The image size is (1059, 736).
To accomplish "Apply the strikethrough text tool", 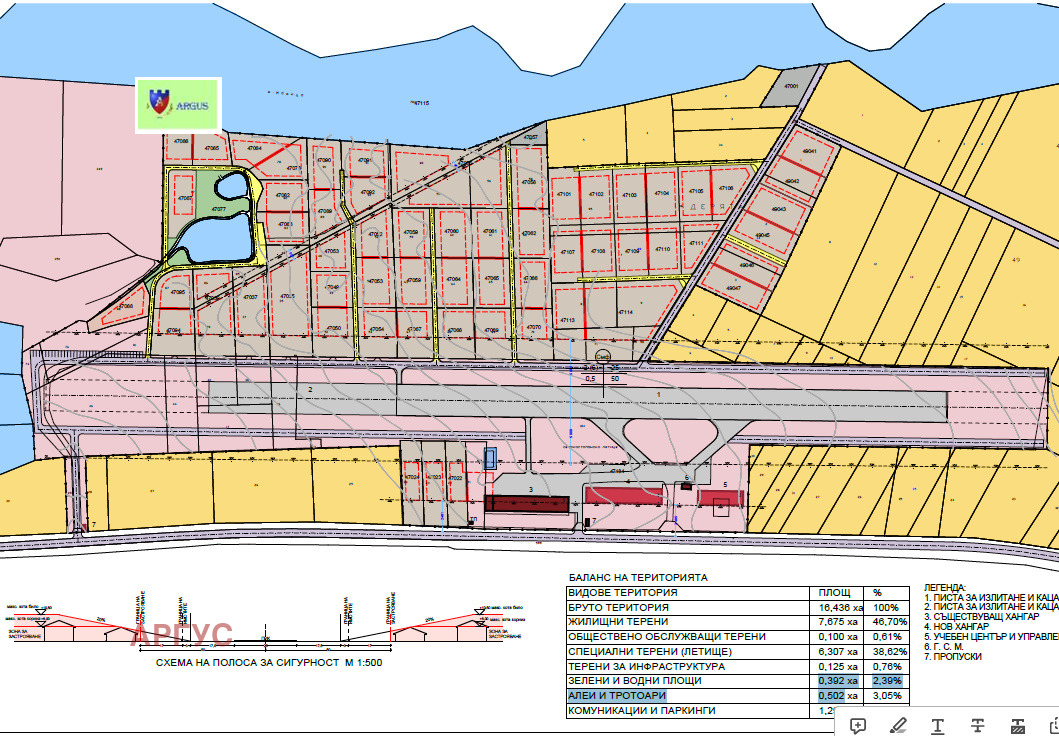I will 977,724.
